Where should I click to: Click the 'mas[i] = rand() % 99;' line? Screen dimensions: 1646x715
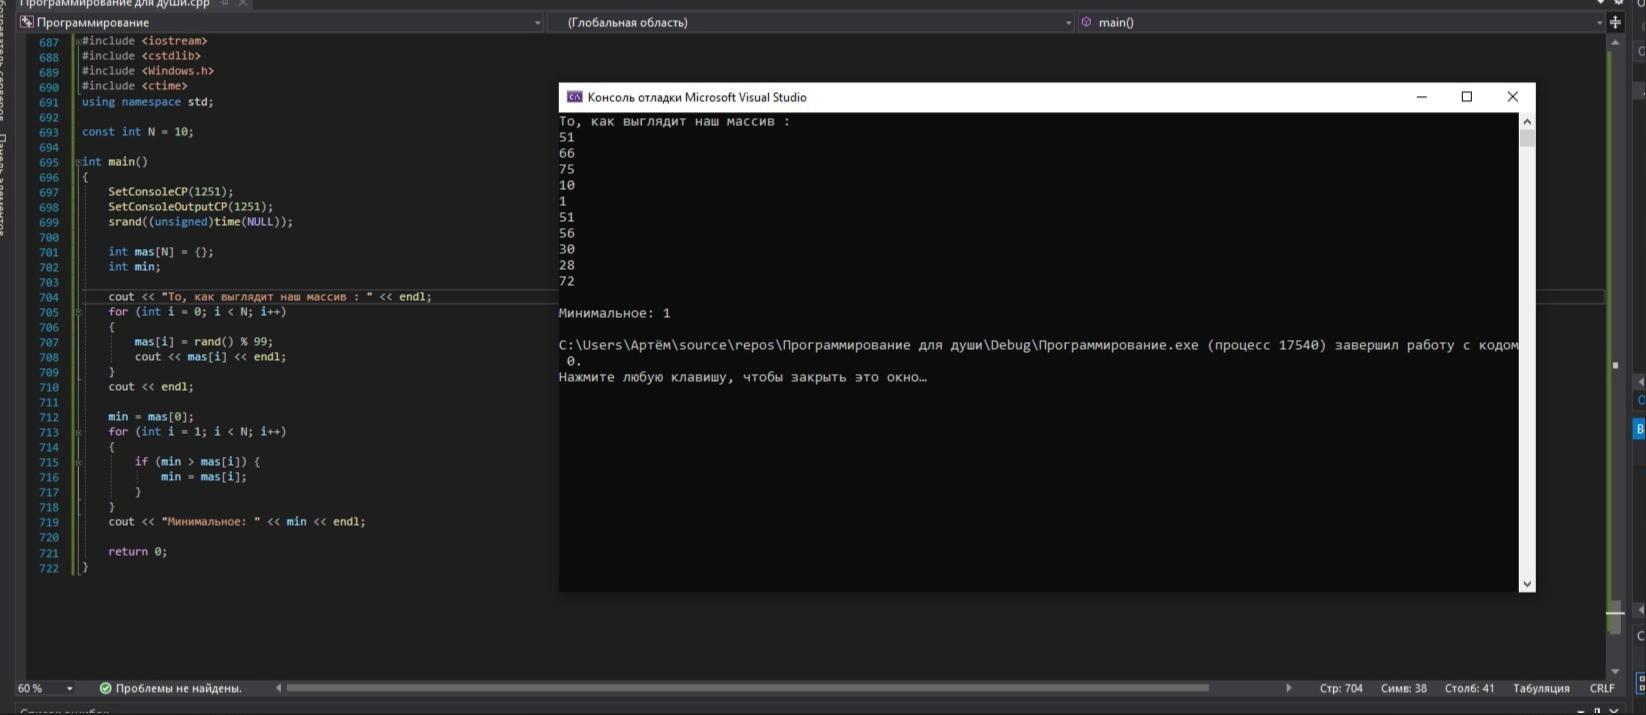coord(204,342)
